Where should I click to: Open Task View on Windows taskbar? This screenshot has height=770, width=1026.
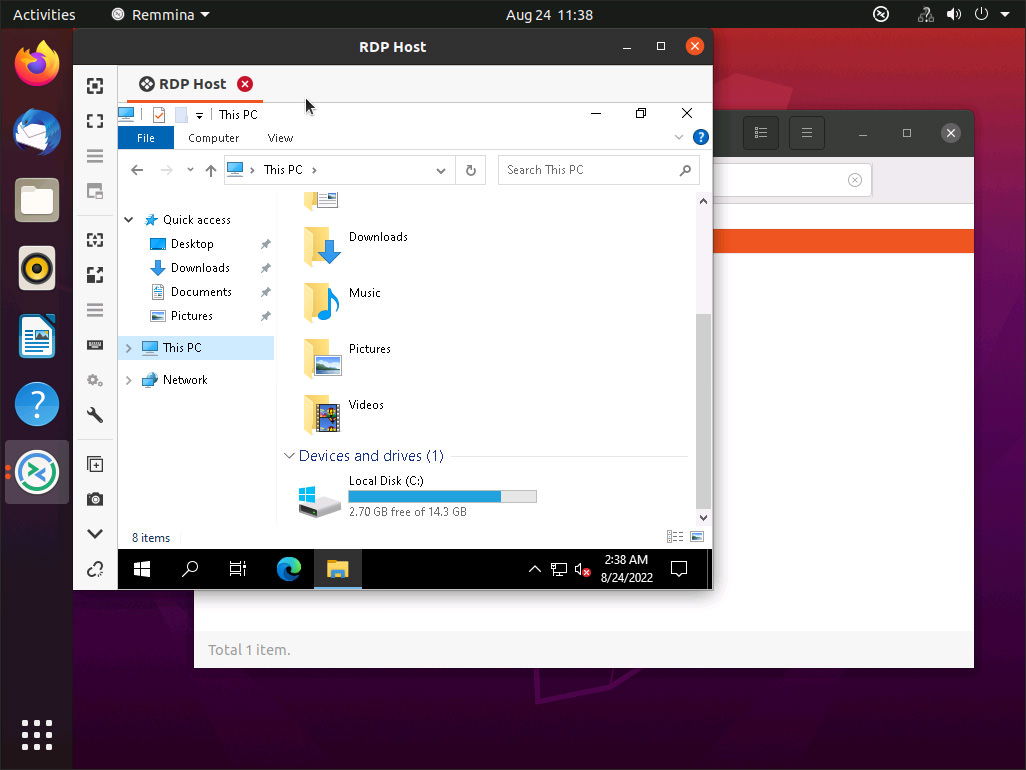coord(238,569)
